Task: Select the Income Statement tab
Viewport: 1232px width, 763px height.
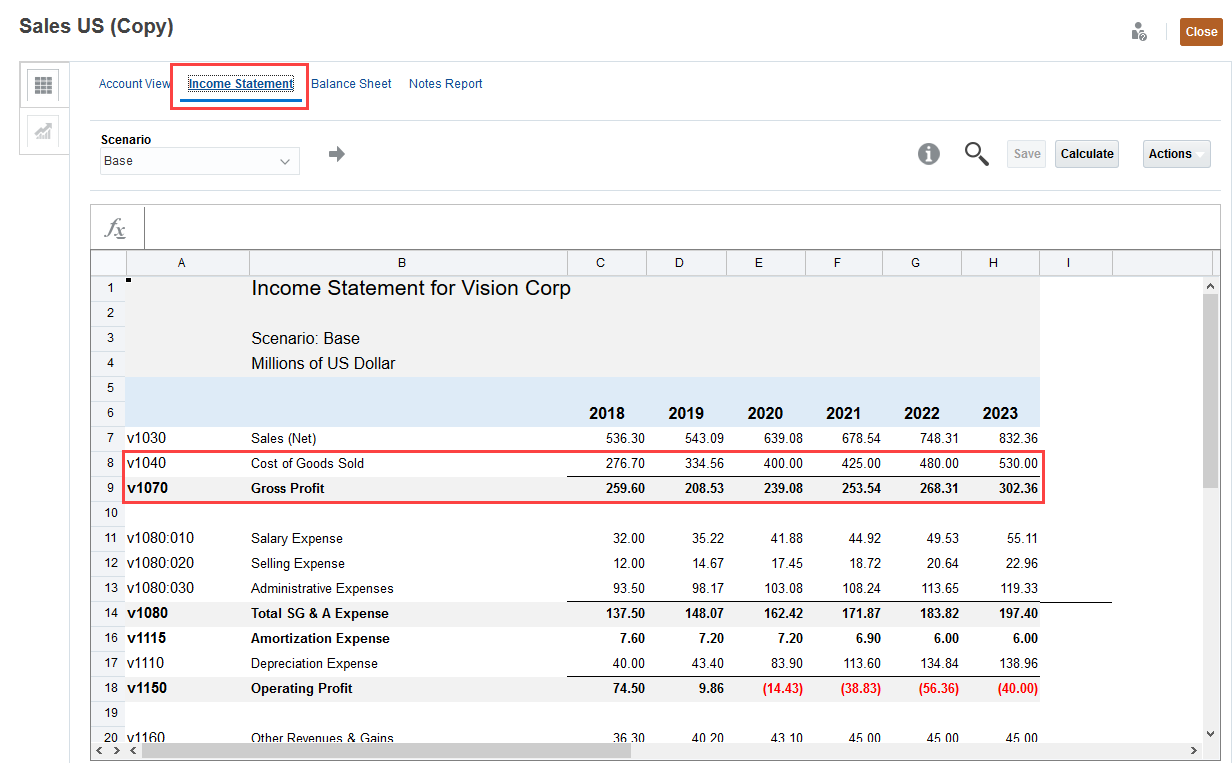Action: (x=241, y=84)
